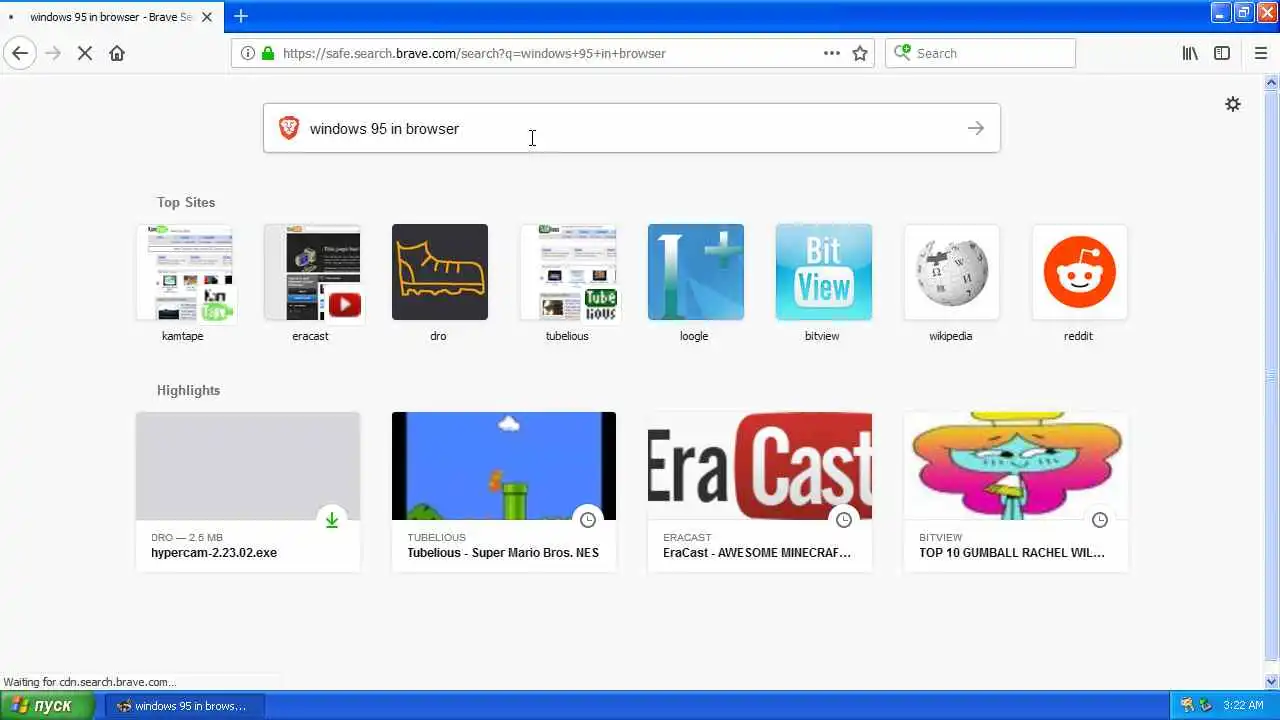This screenshot has height=720, width=1280.
Task: Show site information via the info icon
Action: pyautogui.click(x=247, y=53)
